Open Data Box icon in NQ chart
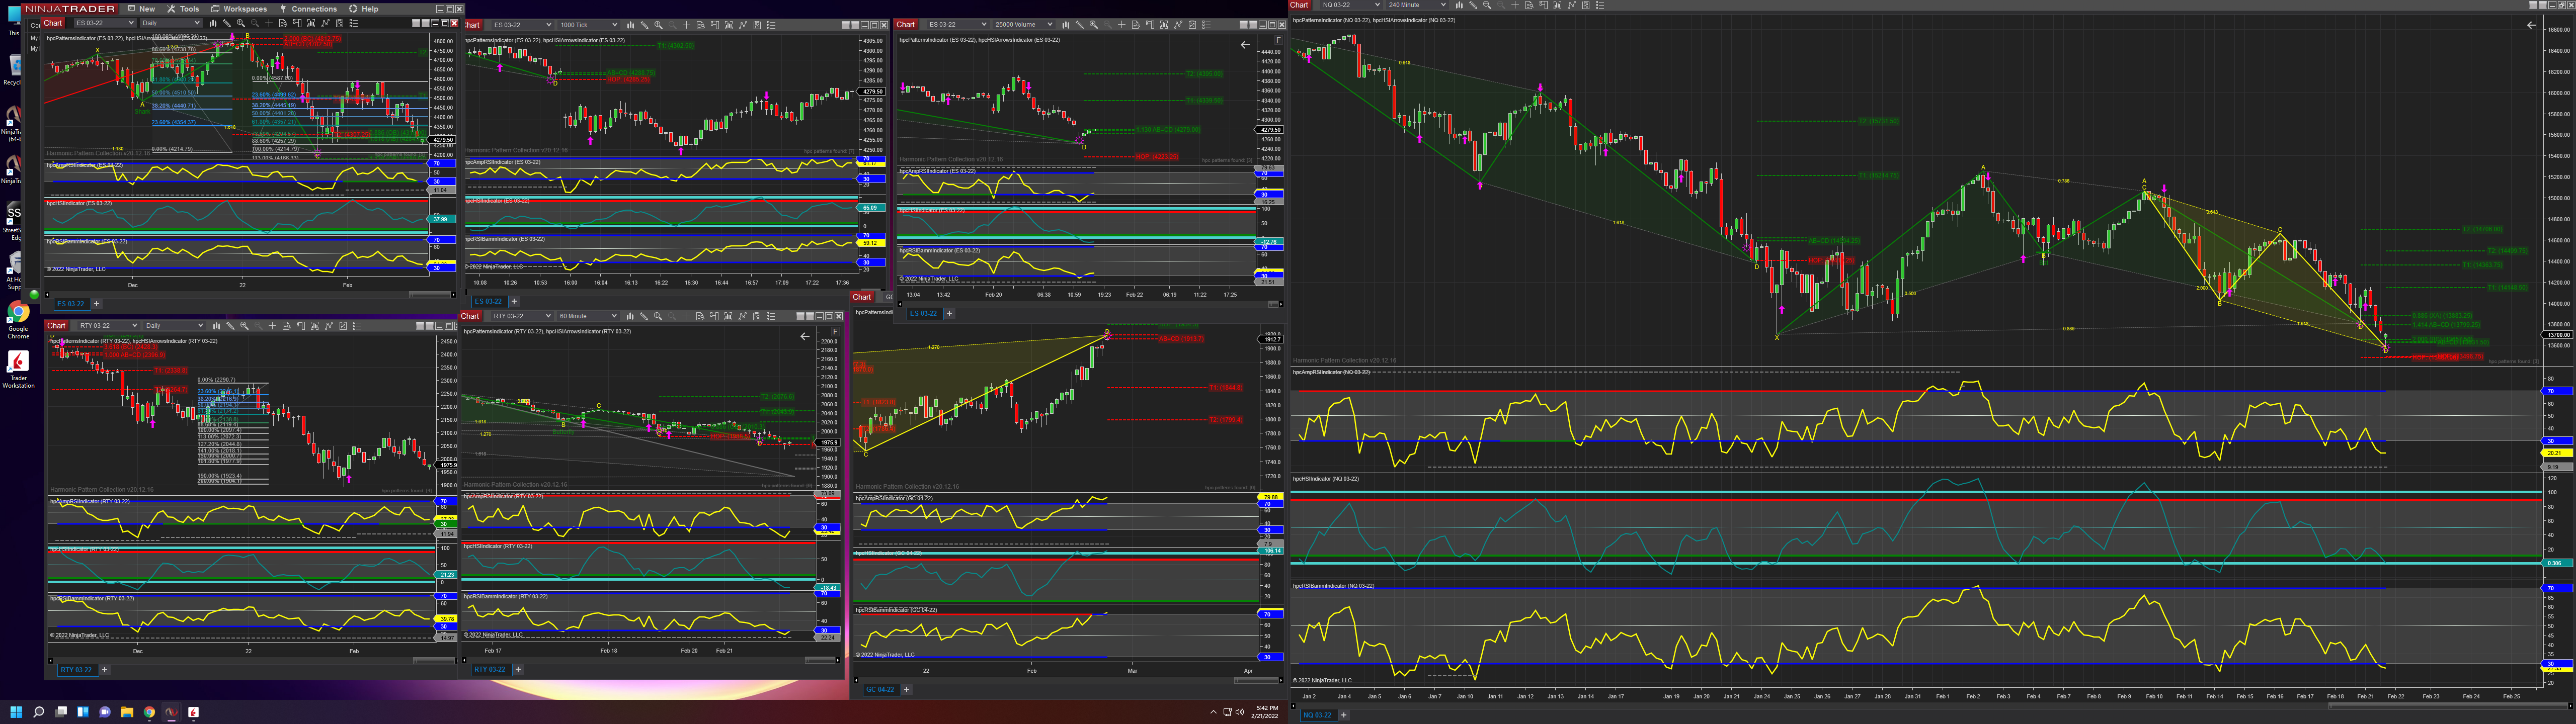This screenshot has width=2576, height=724. (x=1530, y=5)
